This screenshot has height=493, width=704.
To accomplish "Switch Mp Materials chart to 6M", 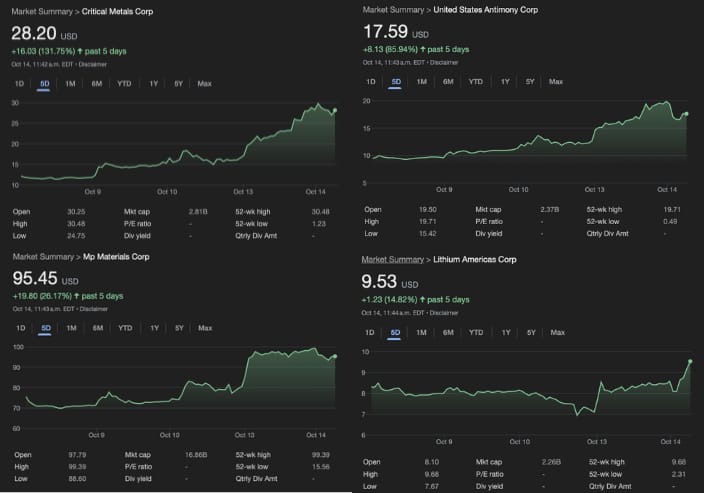I will point(98,328).
